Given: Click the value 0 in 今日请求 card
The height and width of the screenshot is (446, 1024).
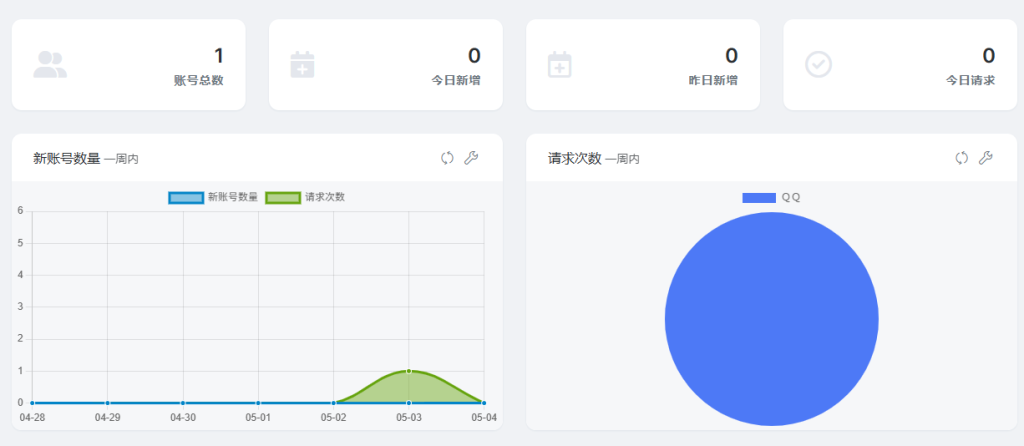Looking at the screenshot, I should click(x=989, y=56).
